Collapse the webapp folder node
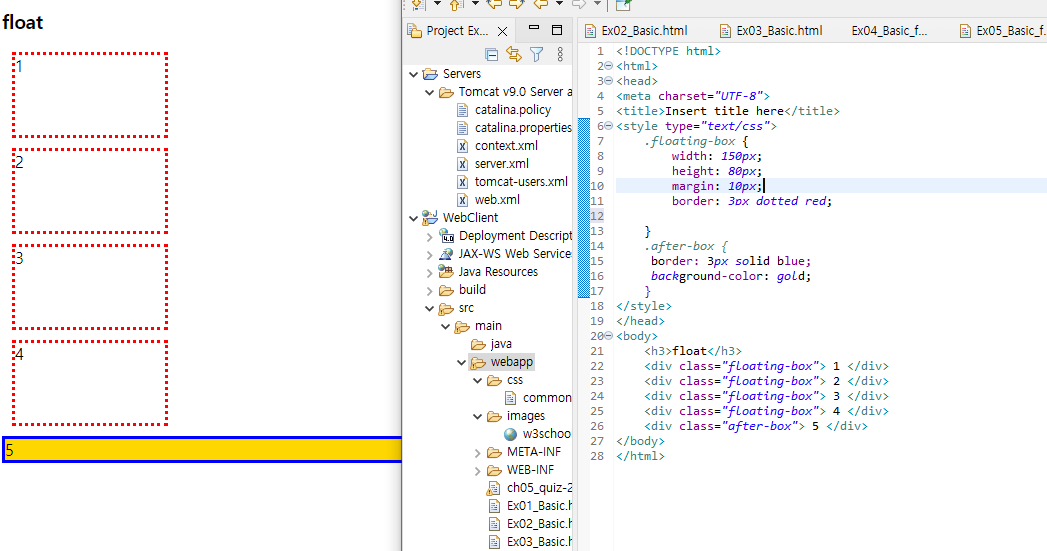Image resolution: width=1047 pixels, height=551 pixels. click(461, 363)
